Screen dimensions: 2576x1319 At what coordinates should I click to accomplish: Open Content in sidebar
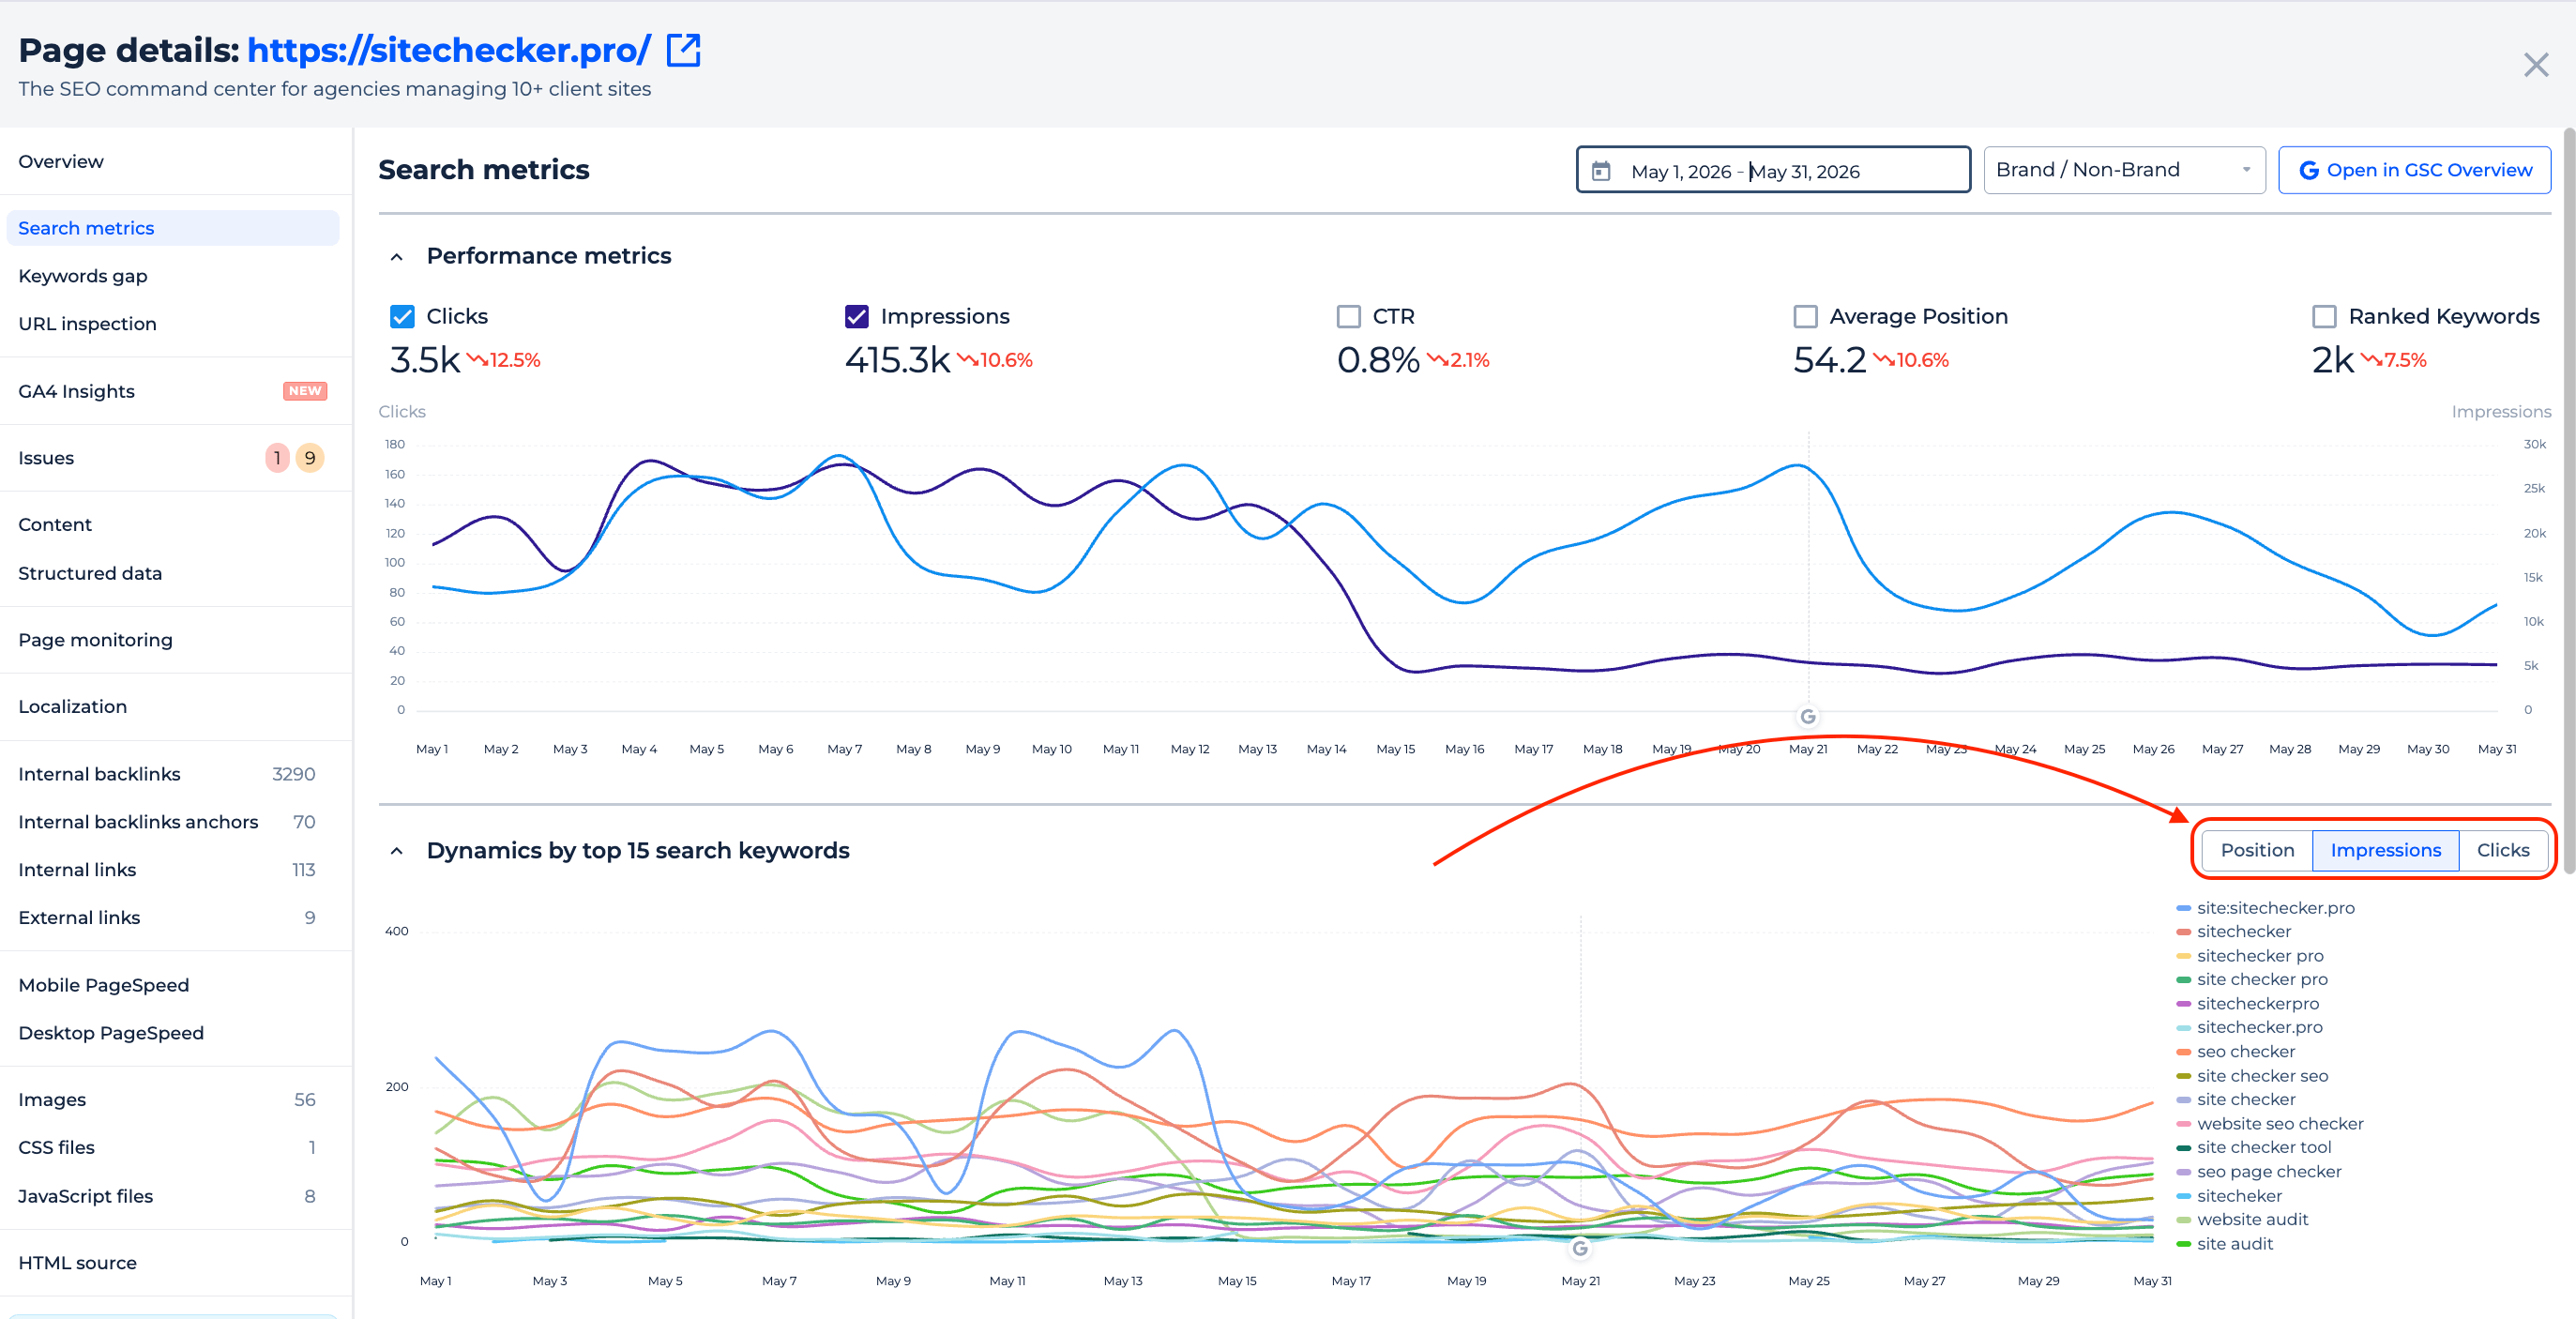click(55, 525)
